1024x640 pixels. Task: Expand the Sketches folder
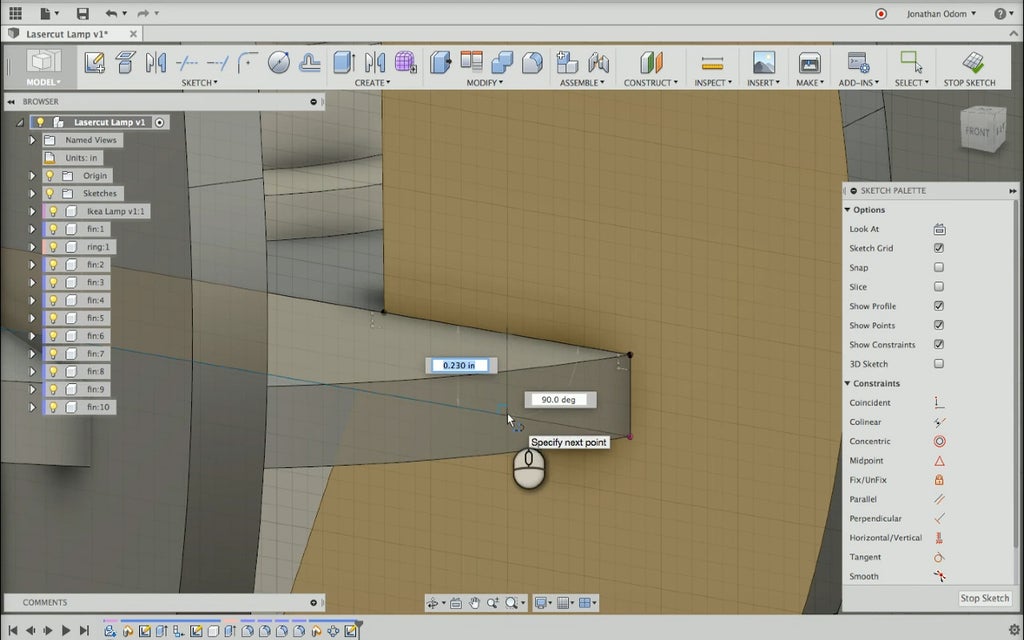tap(32, 193)
